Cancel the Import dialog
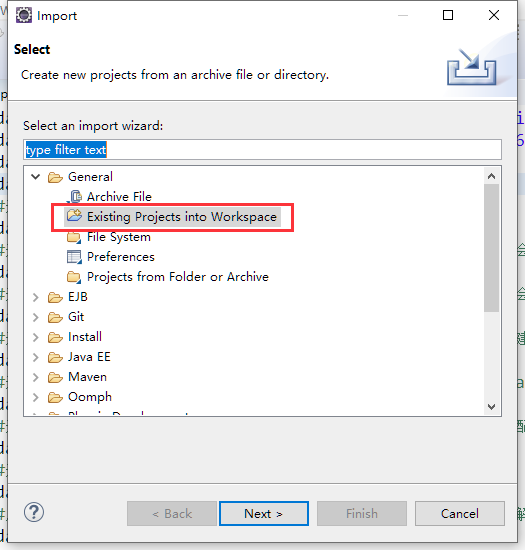This screenshot has width=525, height=550. (460, 514)
